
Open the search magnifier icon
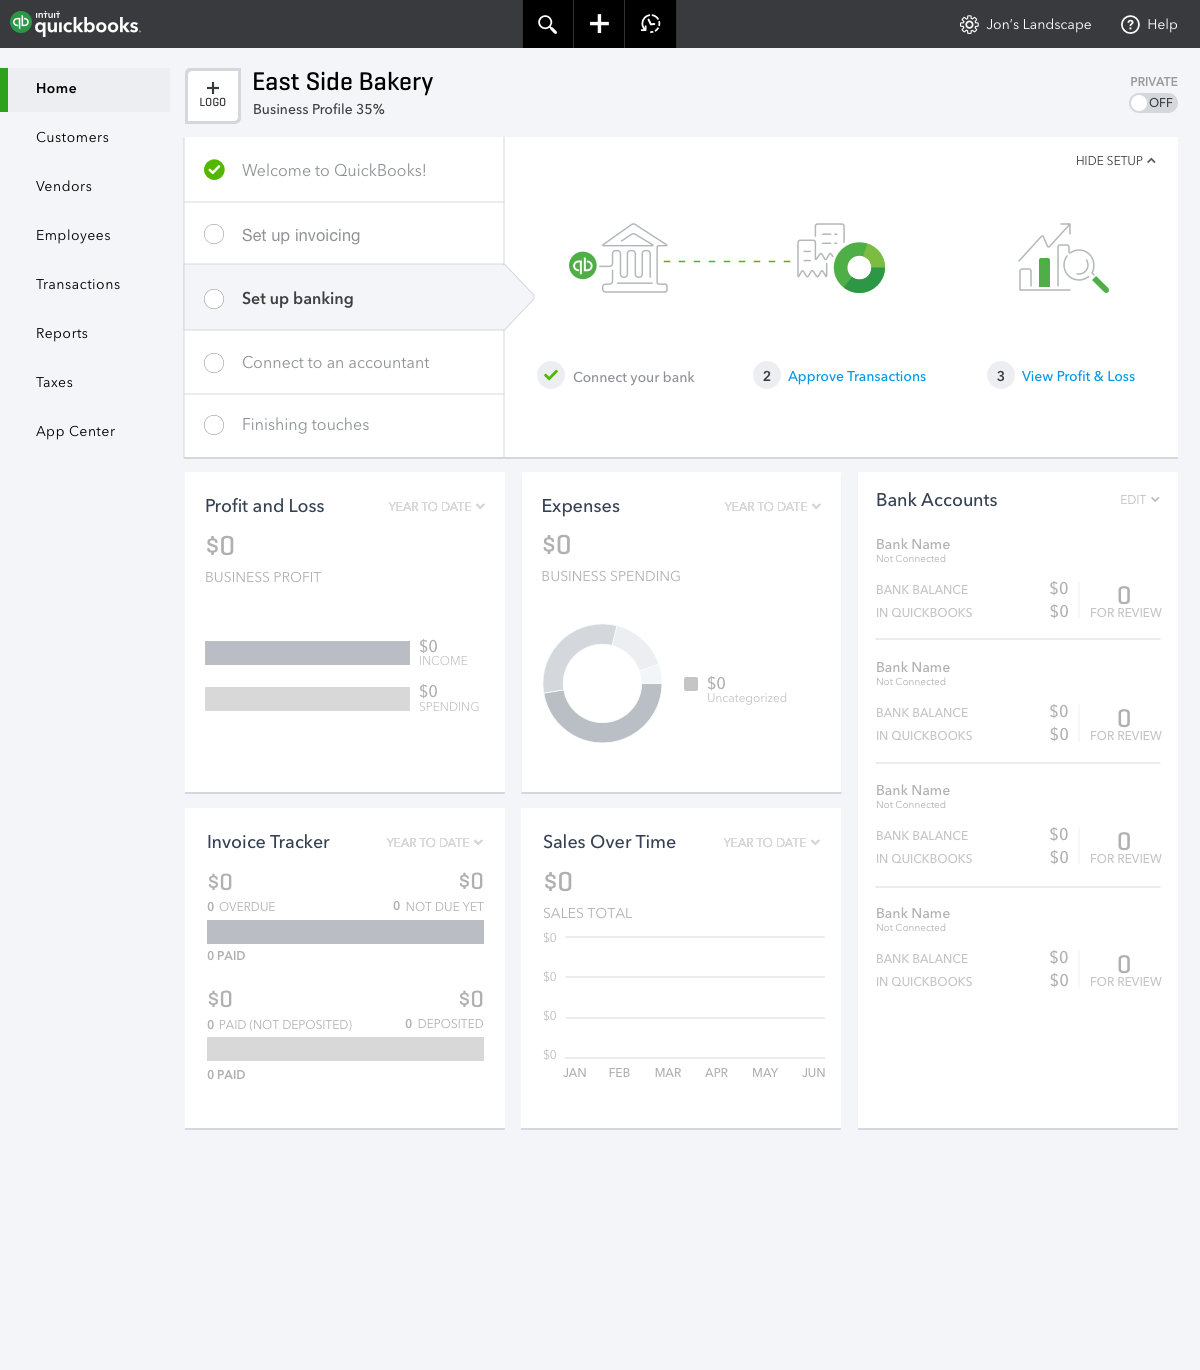point(547,24)
